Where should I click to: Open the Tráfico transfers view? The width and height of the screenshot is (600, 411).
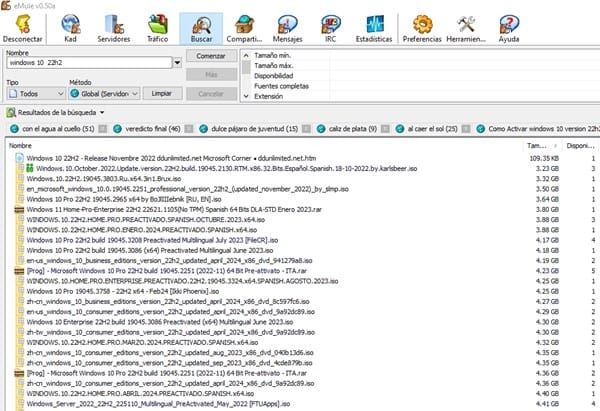pyautogui.click(x=158, y=29)
